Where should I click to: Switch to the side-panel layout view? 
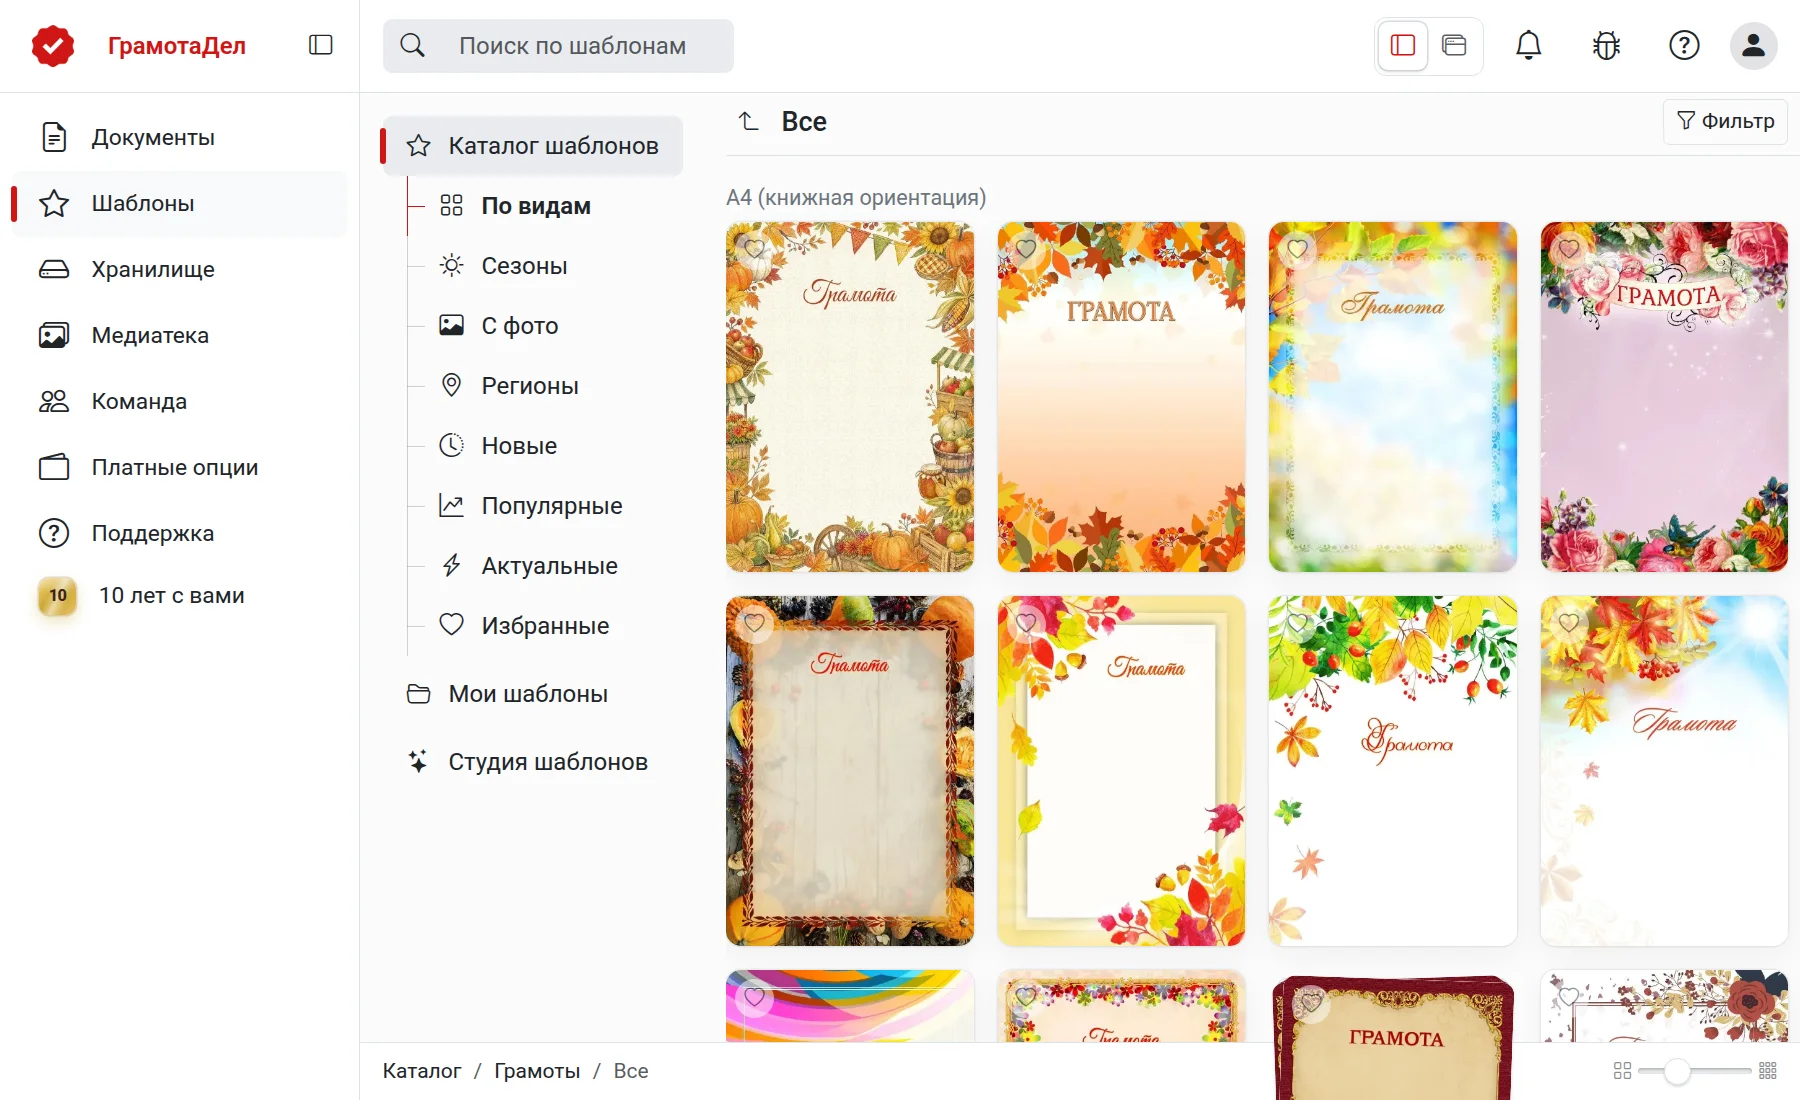click(1403, 46)
